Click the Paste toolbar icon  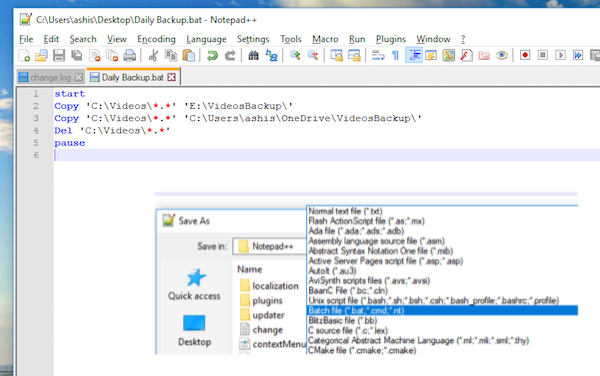188,55
